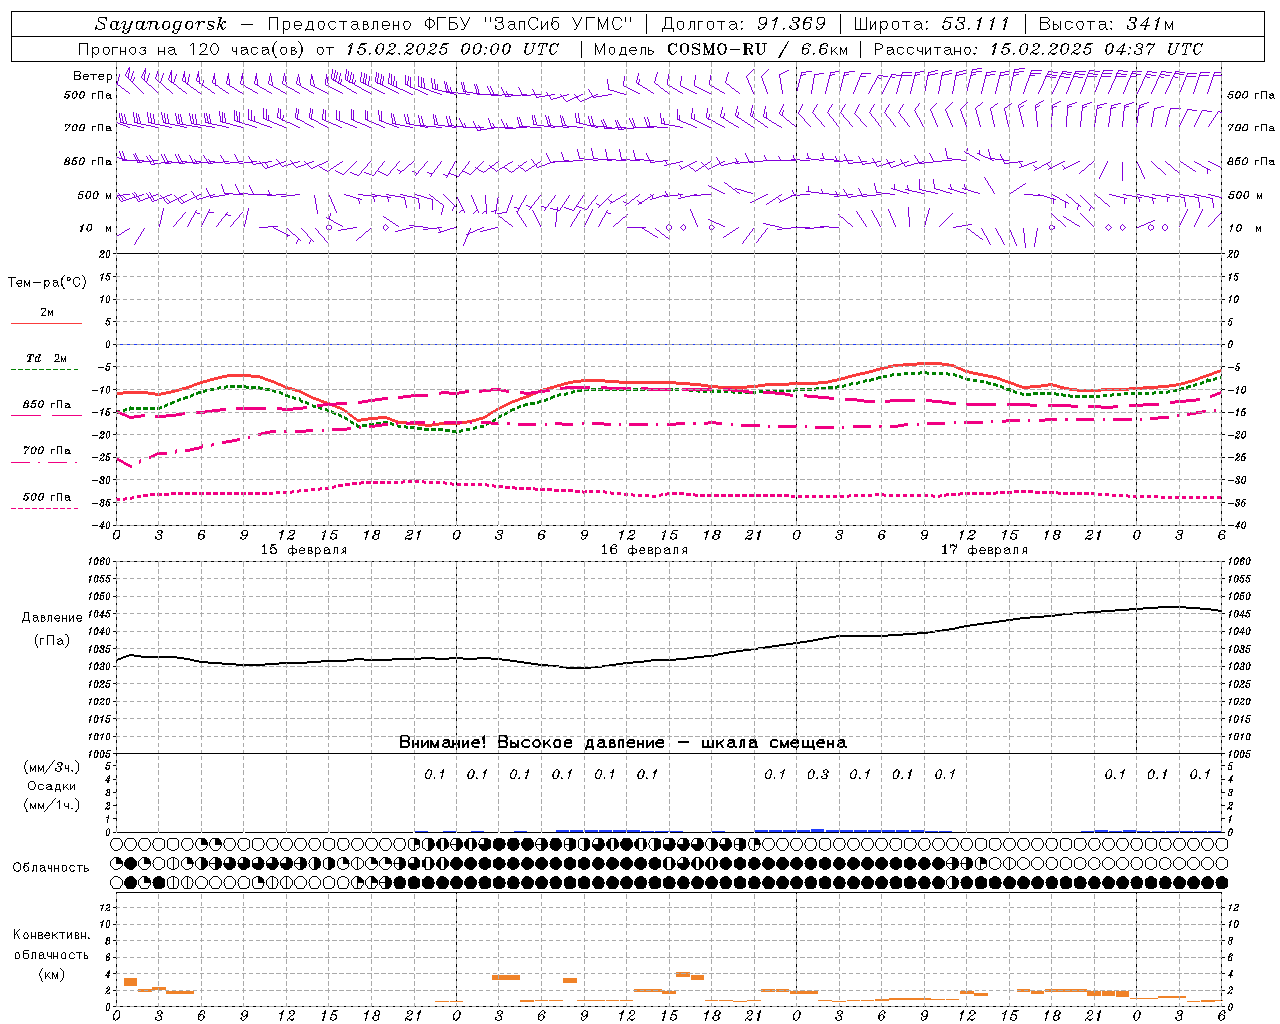Click the Тем-ра(°C) panel label
This screenshot has height=1024, width=1280.
tap(47, 283)
